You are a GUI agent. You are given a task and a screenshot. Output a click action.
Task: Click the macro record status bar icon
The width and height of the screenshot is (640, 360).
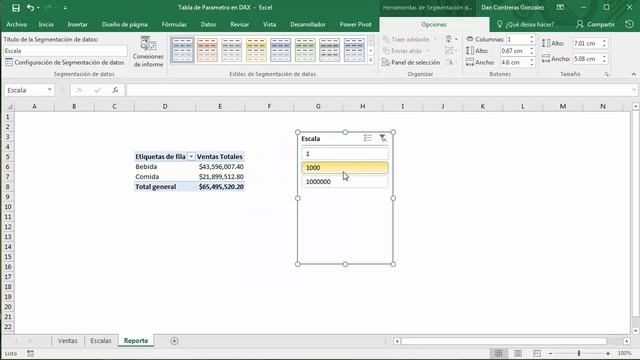30,353
